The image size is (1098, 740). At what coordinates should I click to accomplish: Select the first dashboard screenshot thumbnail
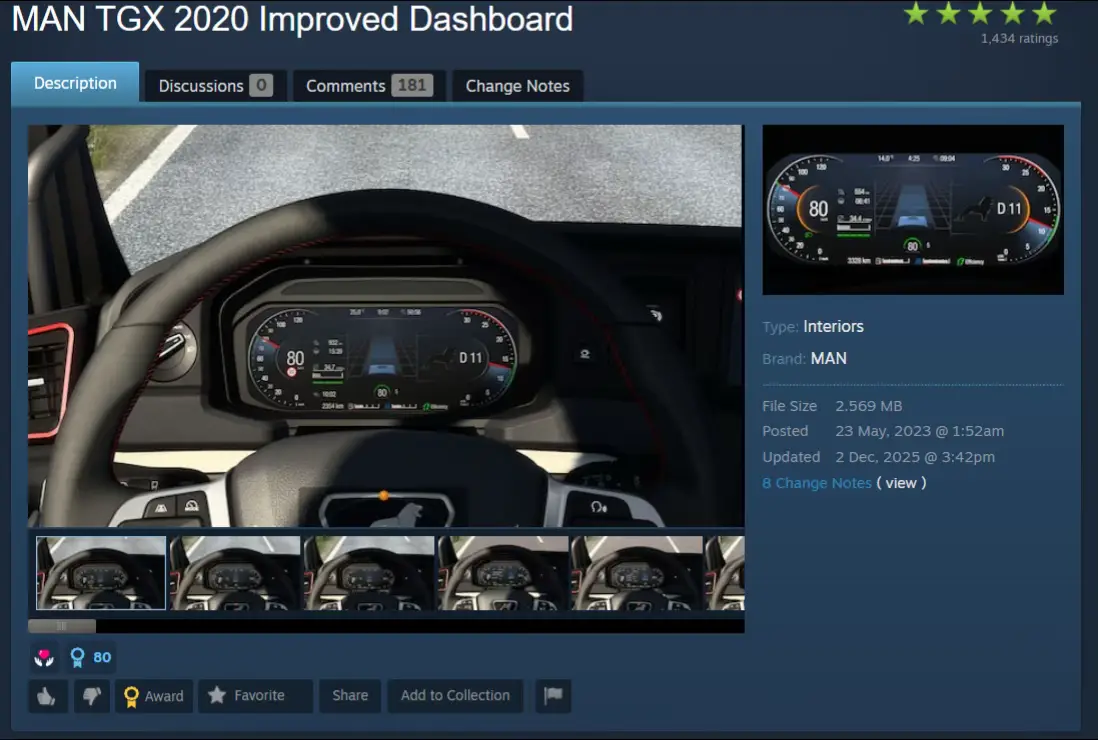[x=101, y=573]
